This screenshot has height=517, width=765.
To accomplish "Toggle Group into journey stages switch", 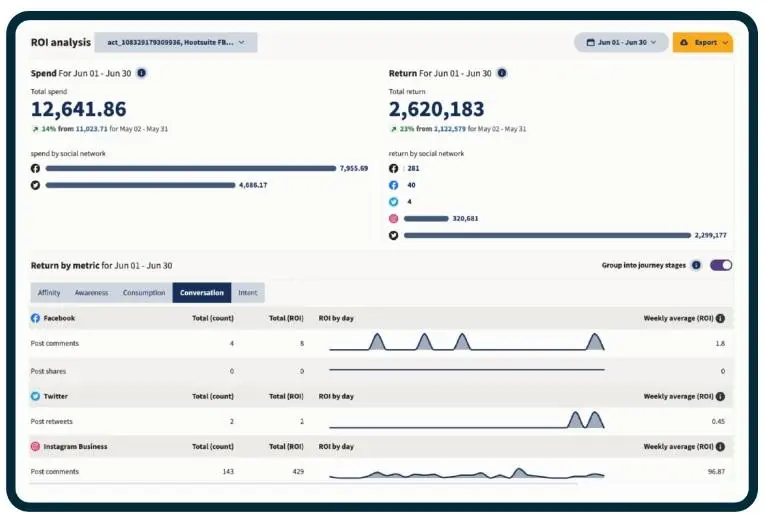I will (721, 265).
